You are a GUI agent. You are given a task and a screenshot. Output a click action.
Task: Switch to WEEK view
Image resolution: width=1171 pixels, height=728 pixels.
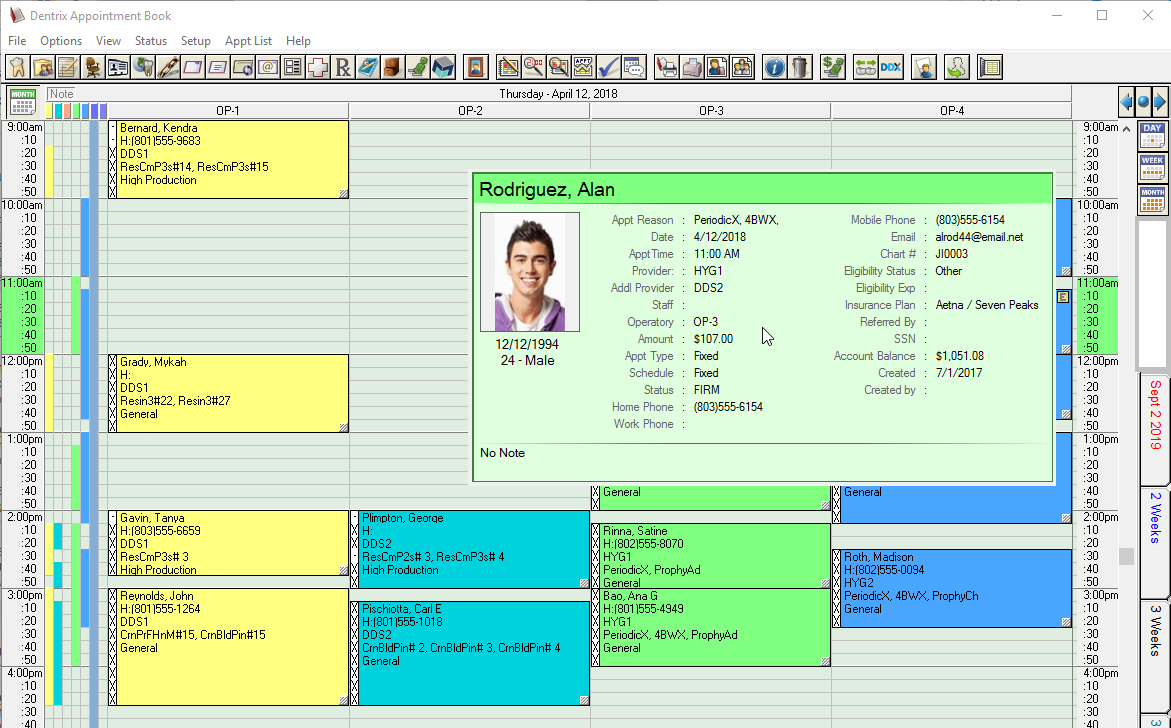[1152, 168]
